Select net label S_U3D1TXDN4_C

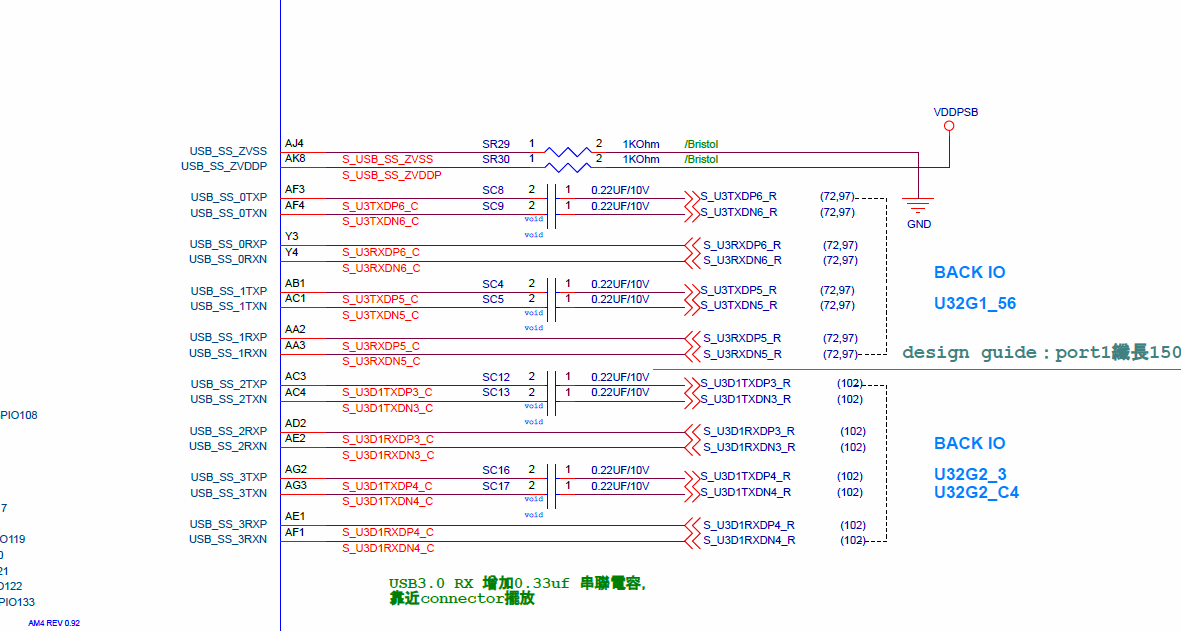point(387,501)
